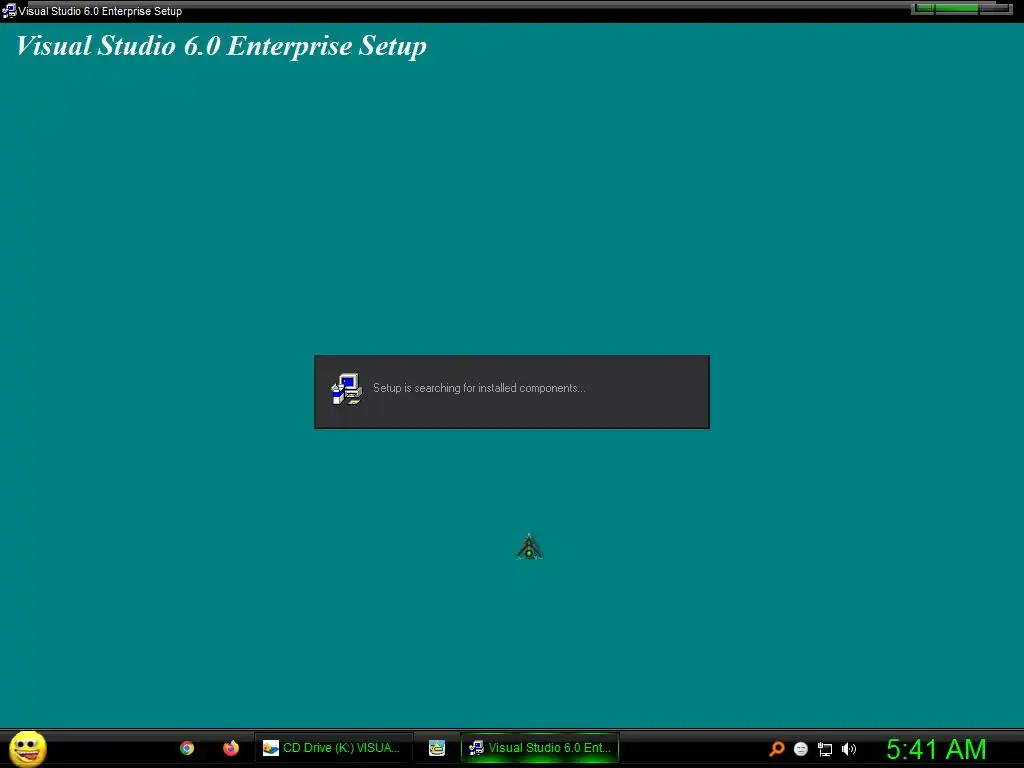Launch Google Chrome from the taskbar

(x=187, y=748)
